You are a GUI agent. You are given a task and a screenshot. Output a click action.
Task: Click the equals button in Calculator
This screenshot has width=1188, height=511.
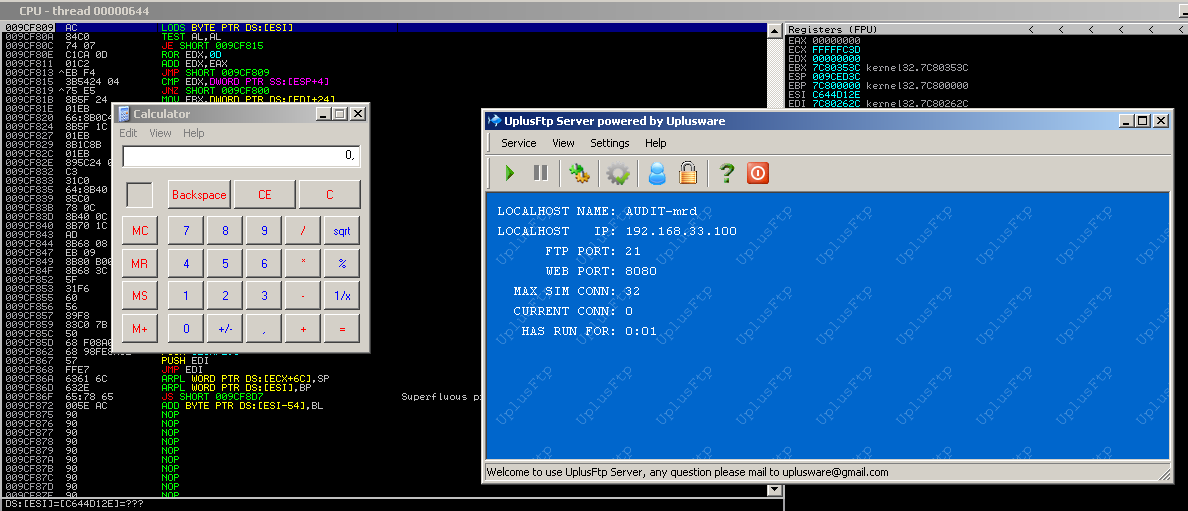tap(342, 328)
